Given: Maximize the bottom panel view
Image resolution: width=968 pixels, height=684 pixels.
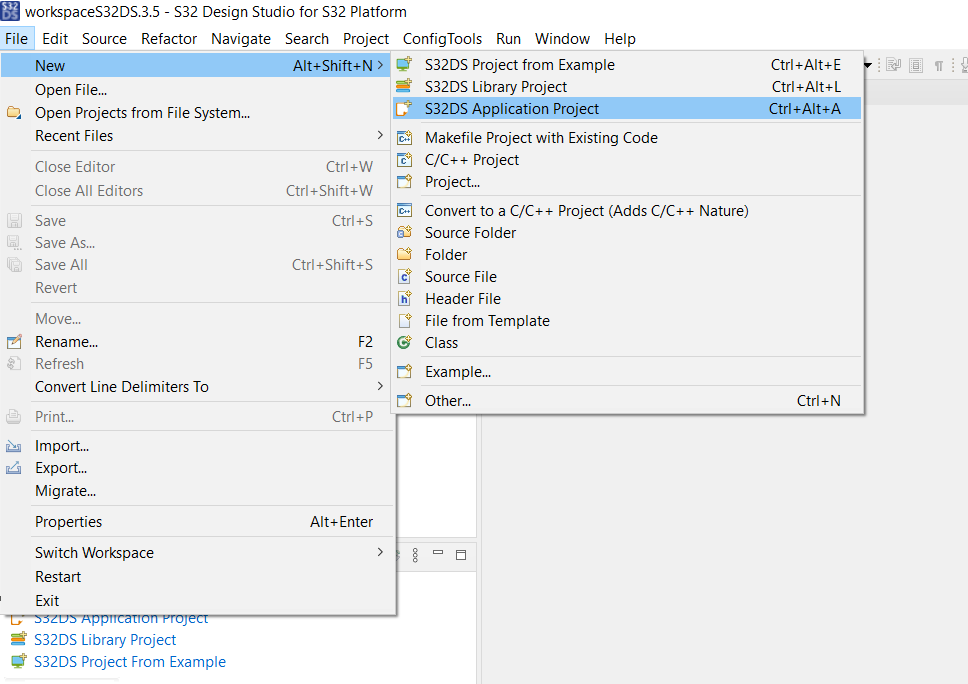Looking at the screenshot, I should point(460,554).
